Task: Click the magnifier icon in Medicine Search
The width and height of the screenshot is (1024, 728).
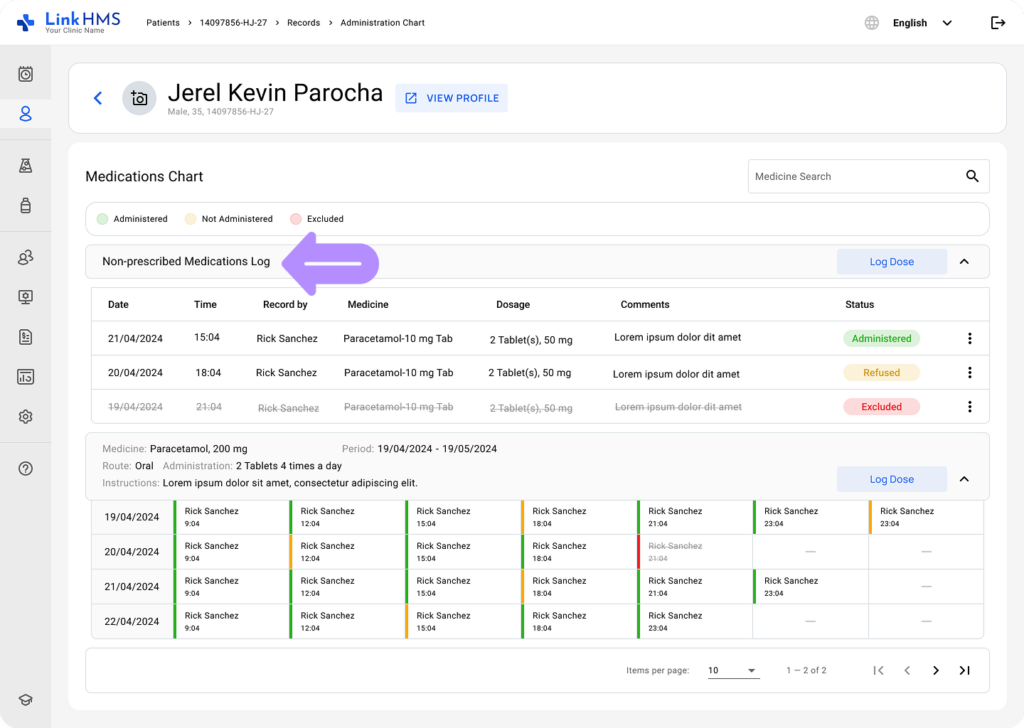Action: point(972,176)
